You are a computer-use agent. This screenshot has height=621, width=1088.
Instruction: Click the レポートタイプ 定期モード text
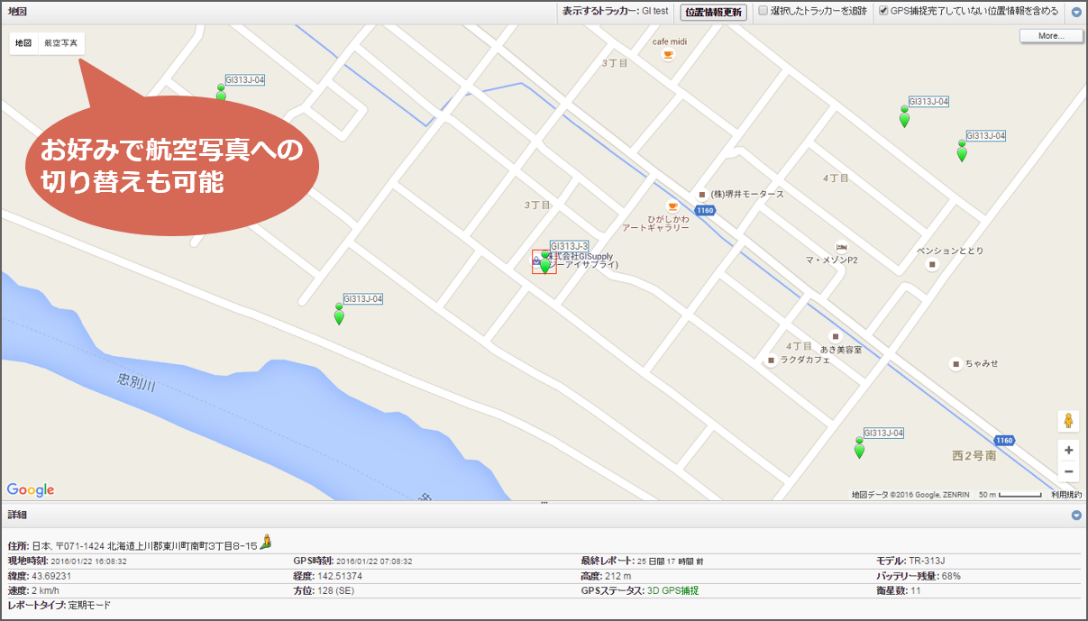pyautogui.click(x=59, y=605)
